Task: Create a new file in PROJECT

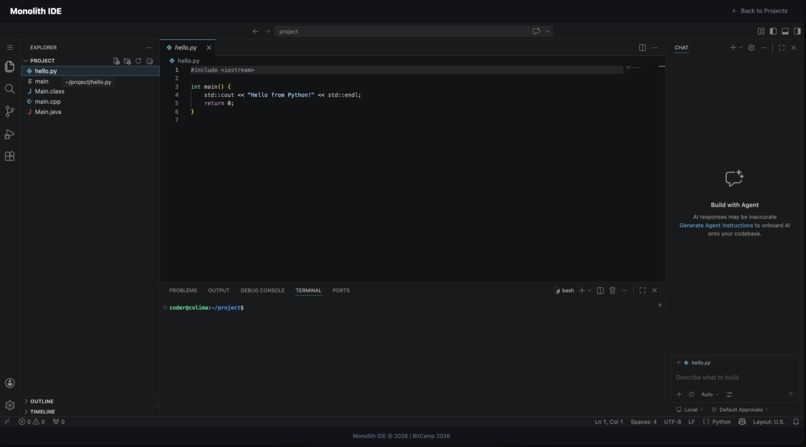Action: (x=116, y=61)
